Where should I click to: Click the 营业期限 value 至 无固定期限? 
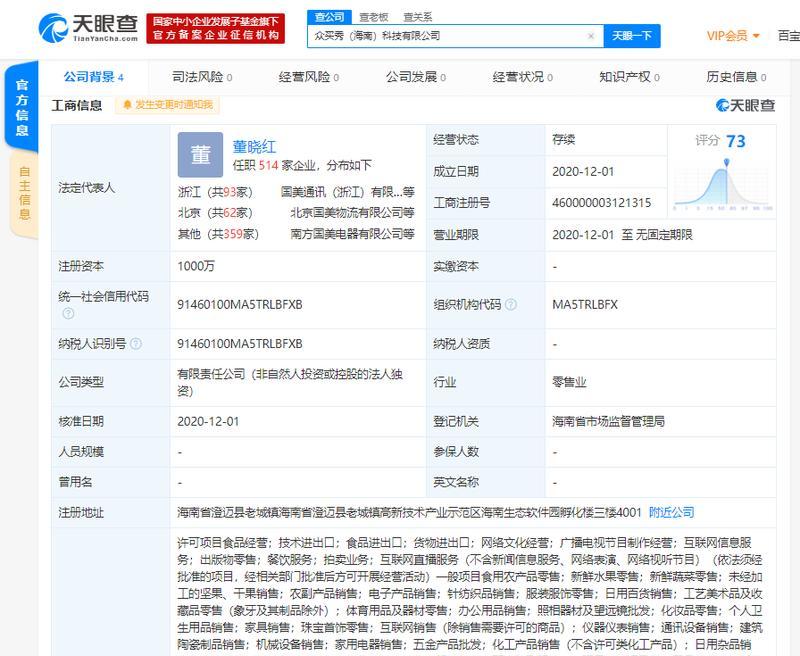coord(622,235)
